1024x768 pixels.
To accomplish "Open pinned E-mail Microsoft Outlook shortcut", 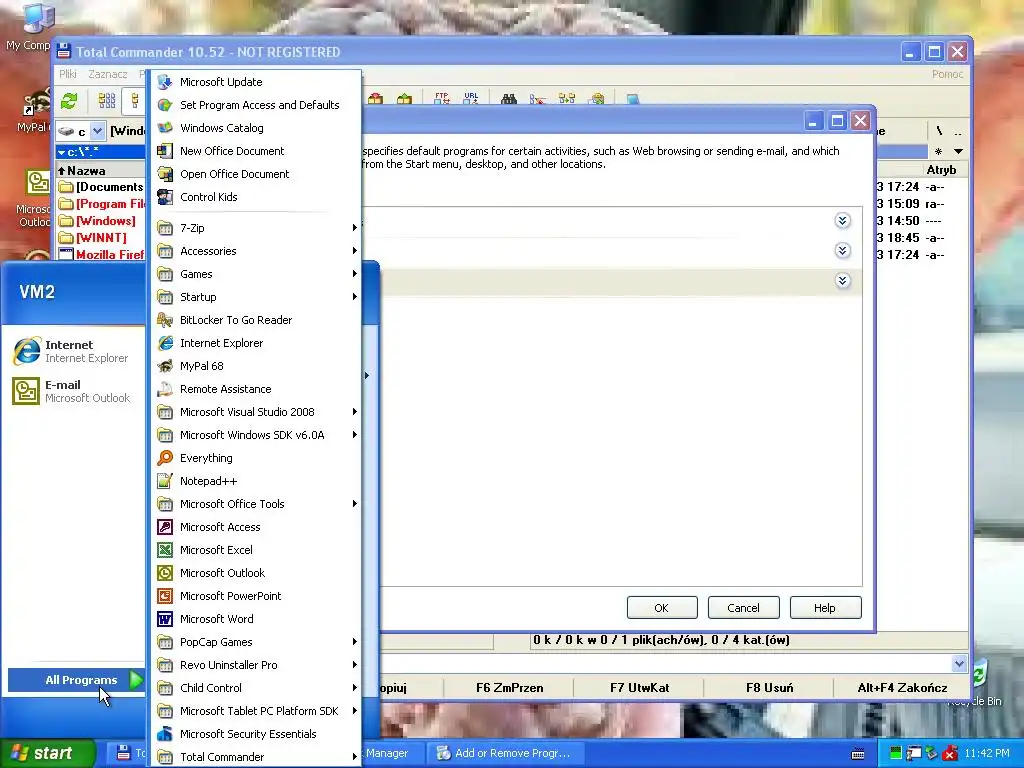I will coord(72,391).
